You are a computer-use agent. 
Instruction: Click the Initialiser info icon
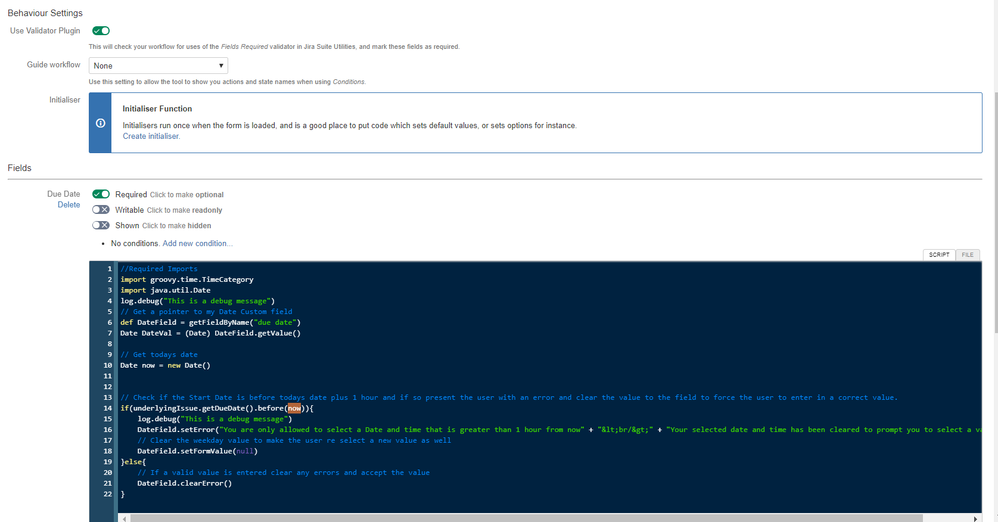(101, 123)
